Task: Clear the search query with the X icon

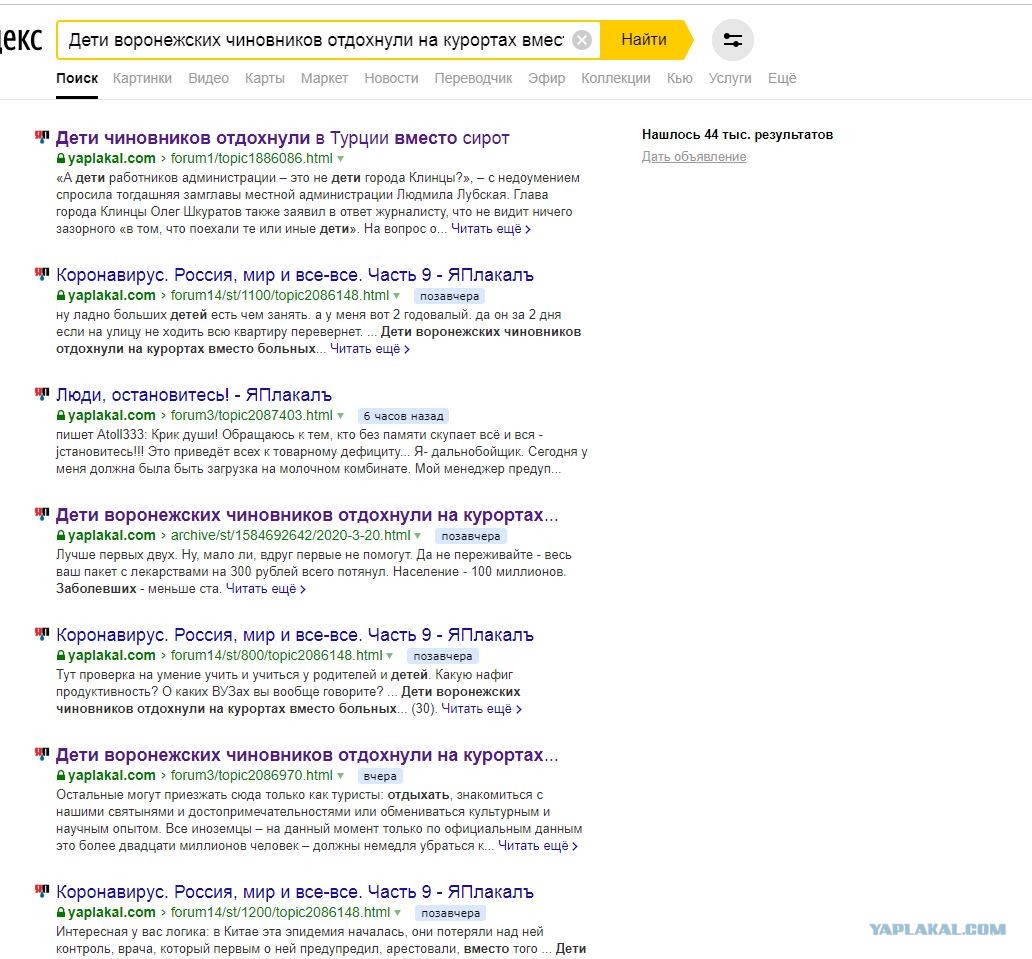Action: point(582,40)
